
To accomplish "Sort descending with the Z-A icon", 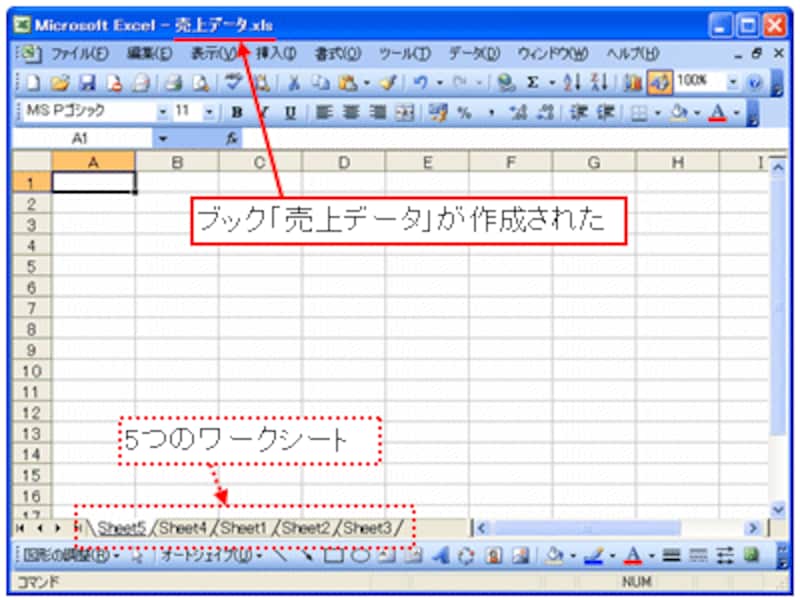I will coord(598,83).
